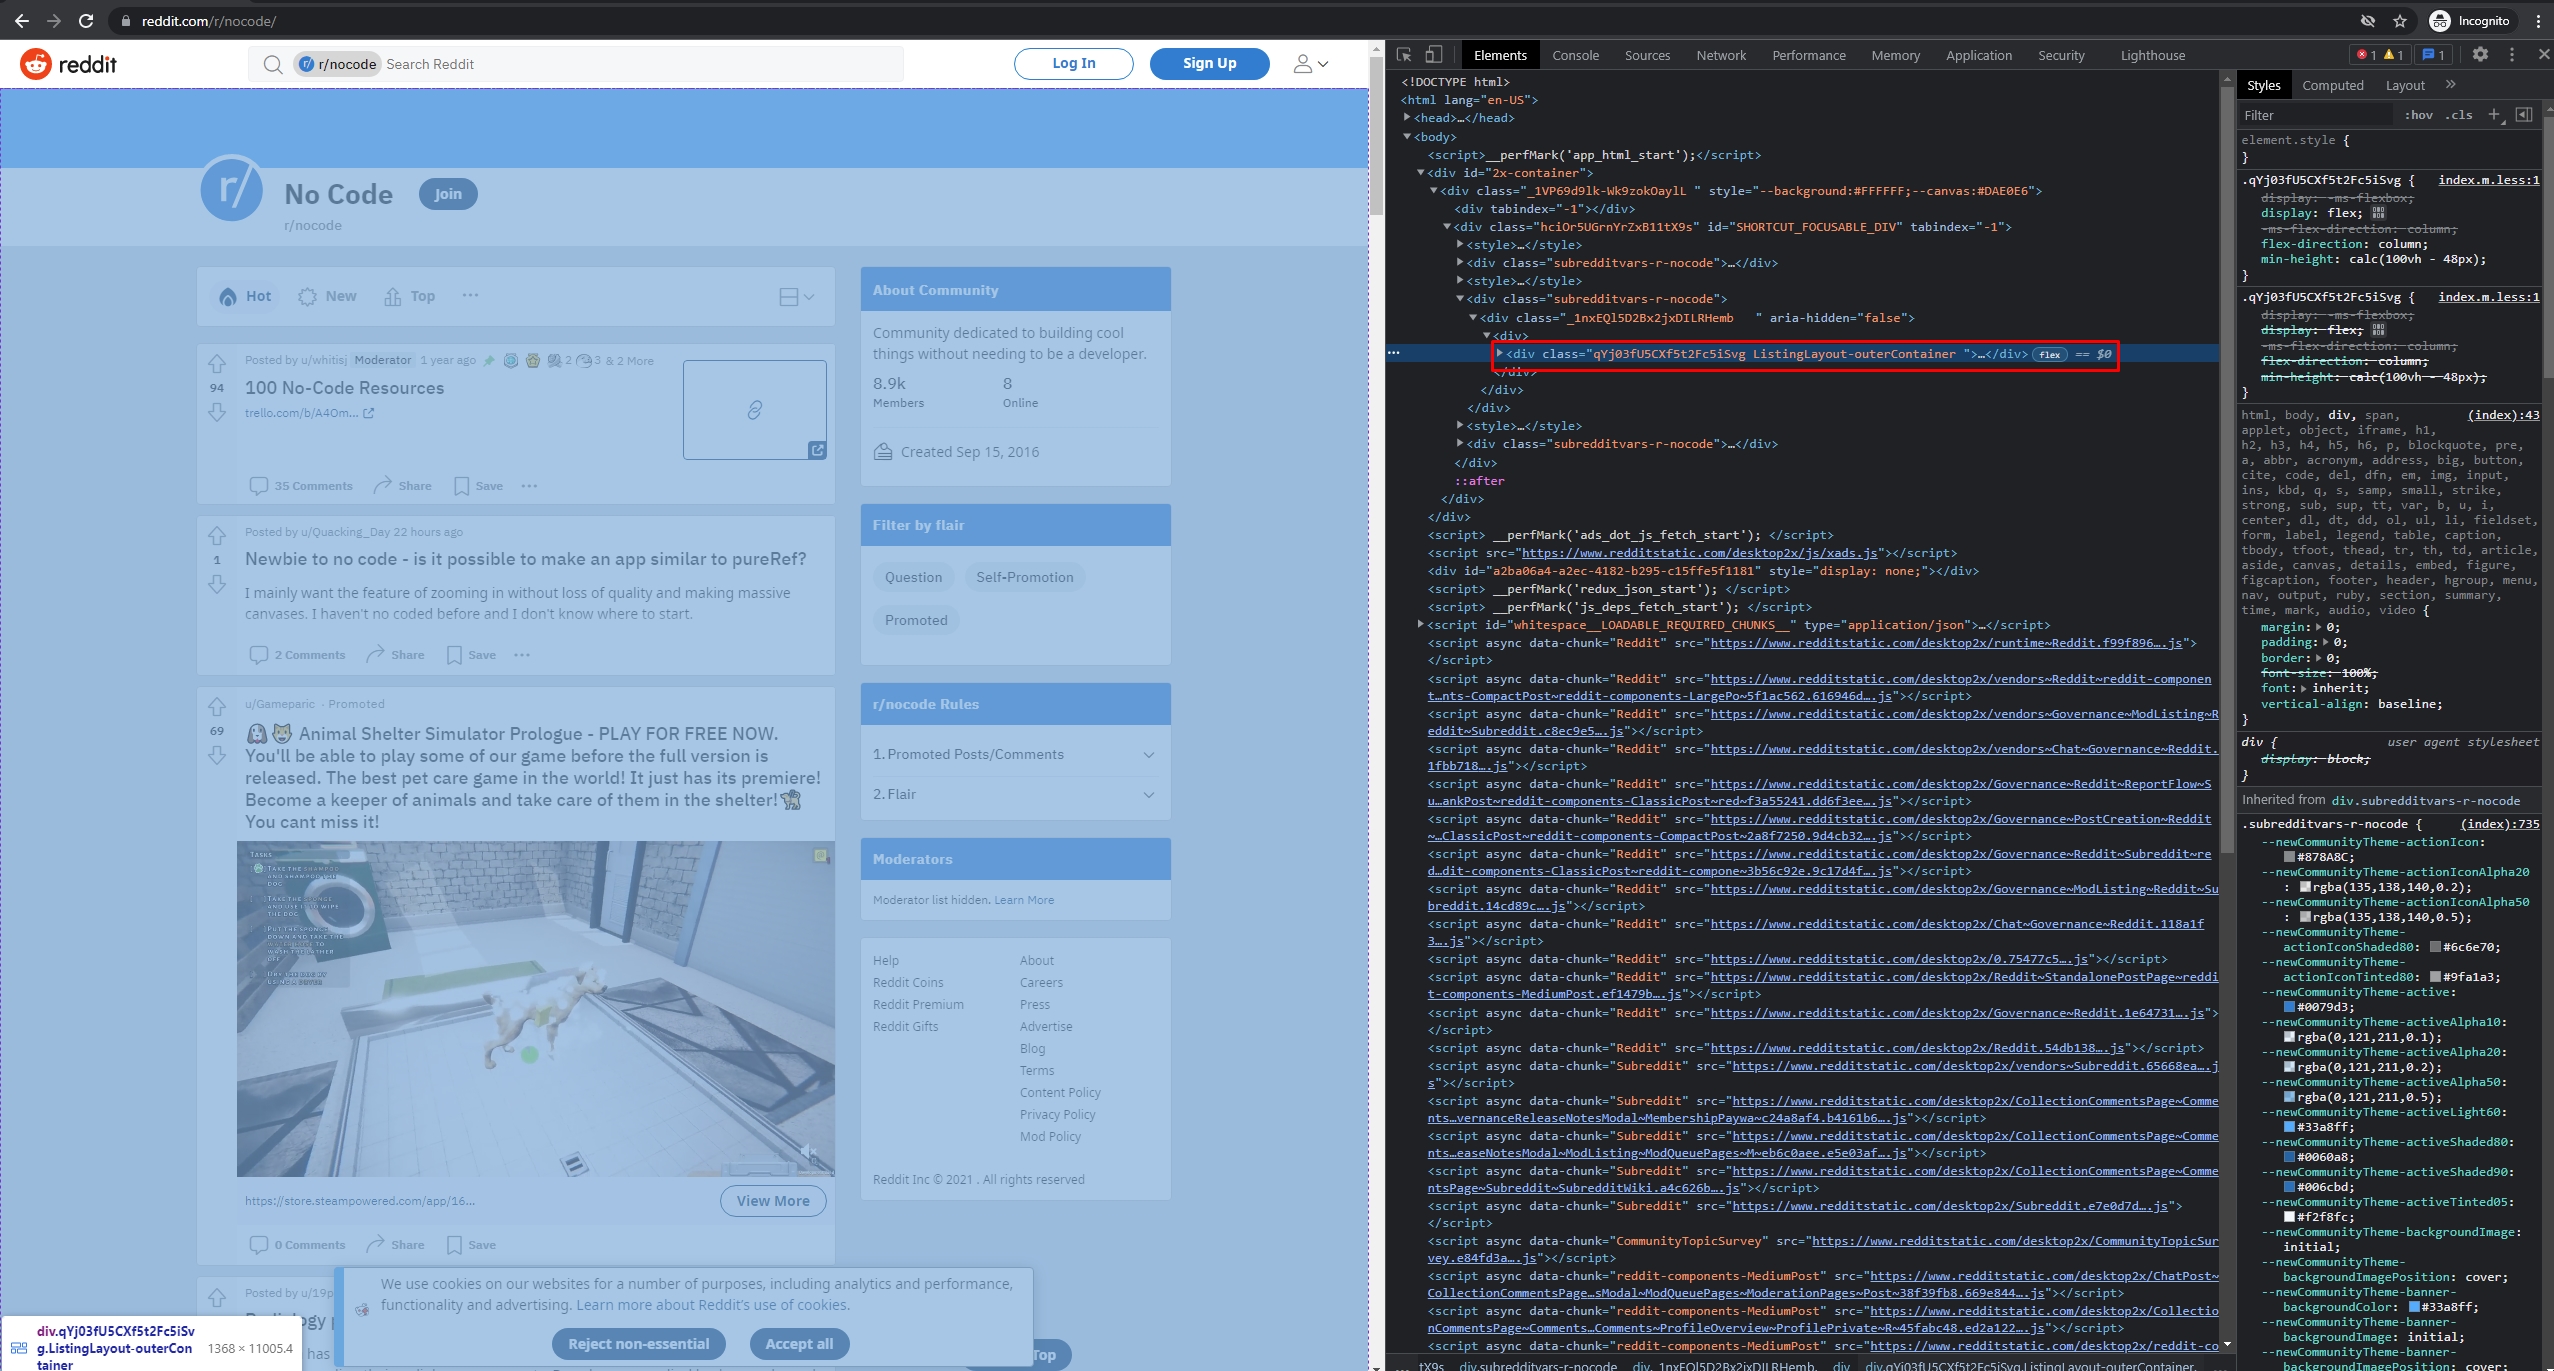Toggle the :hov element state panel
2554x1371 pixels.
tap(2419, 115)
